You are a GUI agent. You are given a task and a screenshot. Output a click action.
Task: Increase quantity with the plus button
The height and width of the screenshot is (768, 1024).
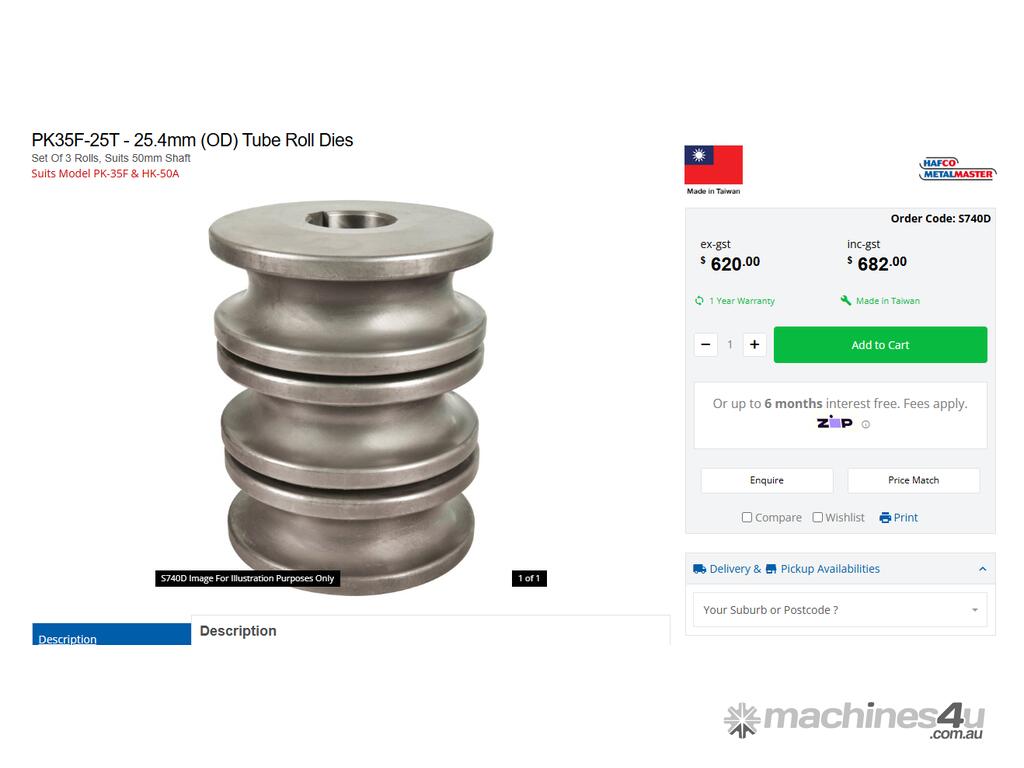click(x=754, y=344)
